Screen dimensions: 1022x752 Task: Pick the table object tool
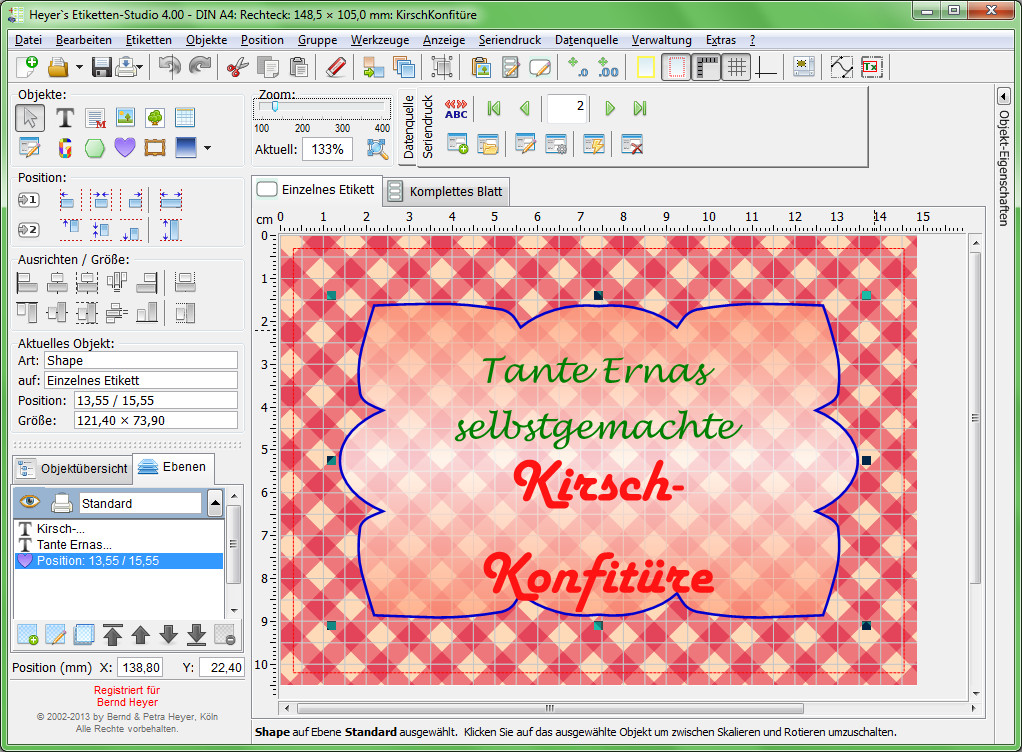pos(185,118)
